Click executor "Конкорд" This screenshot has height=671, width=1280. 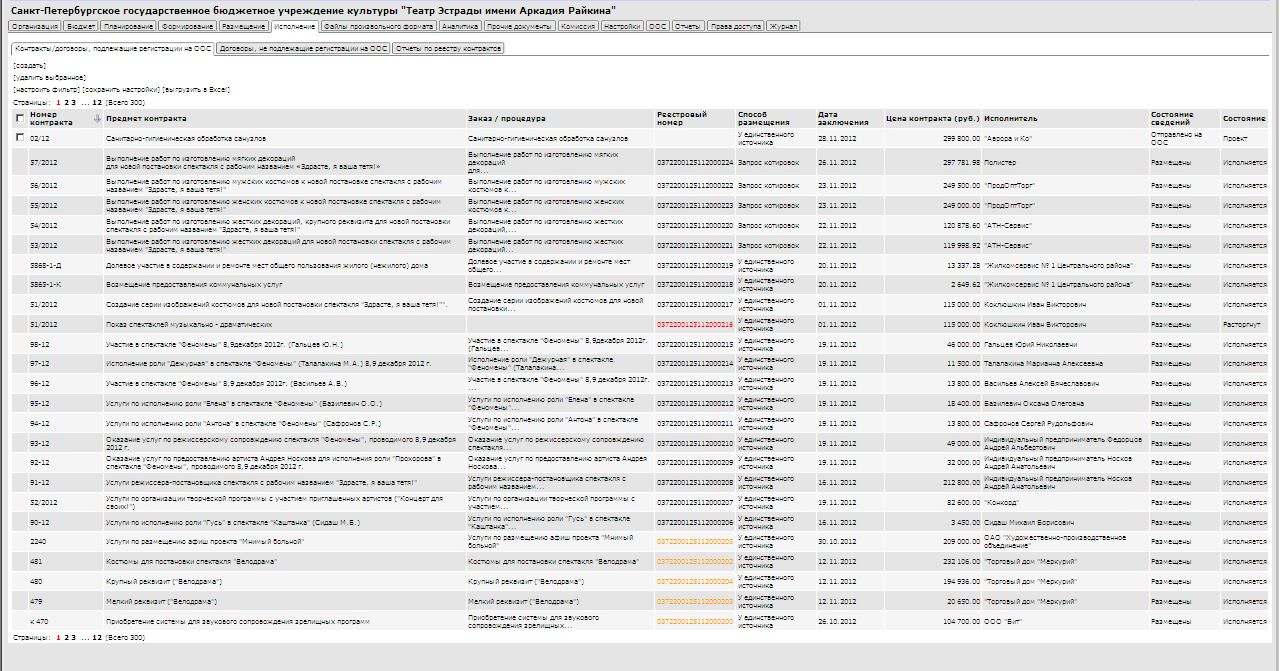pyautogui.click(x=1001, y=502)
